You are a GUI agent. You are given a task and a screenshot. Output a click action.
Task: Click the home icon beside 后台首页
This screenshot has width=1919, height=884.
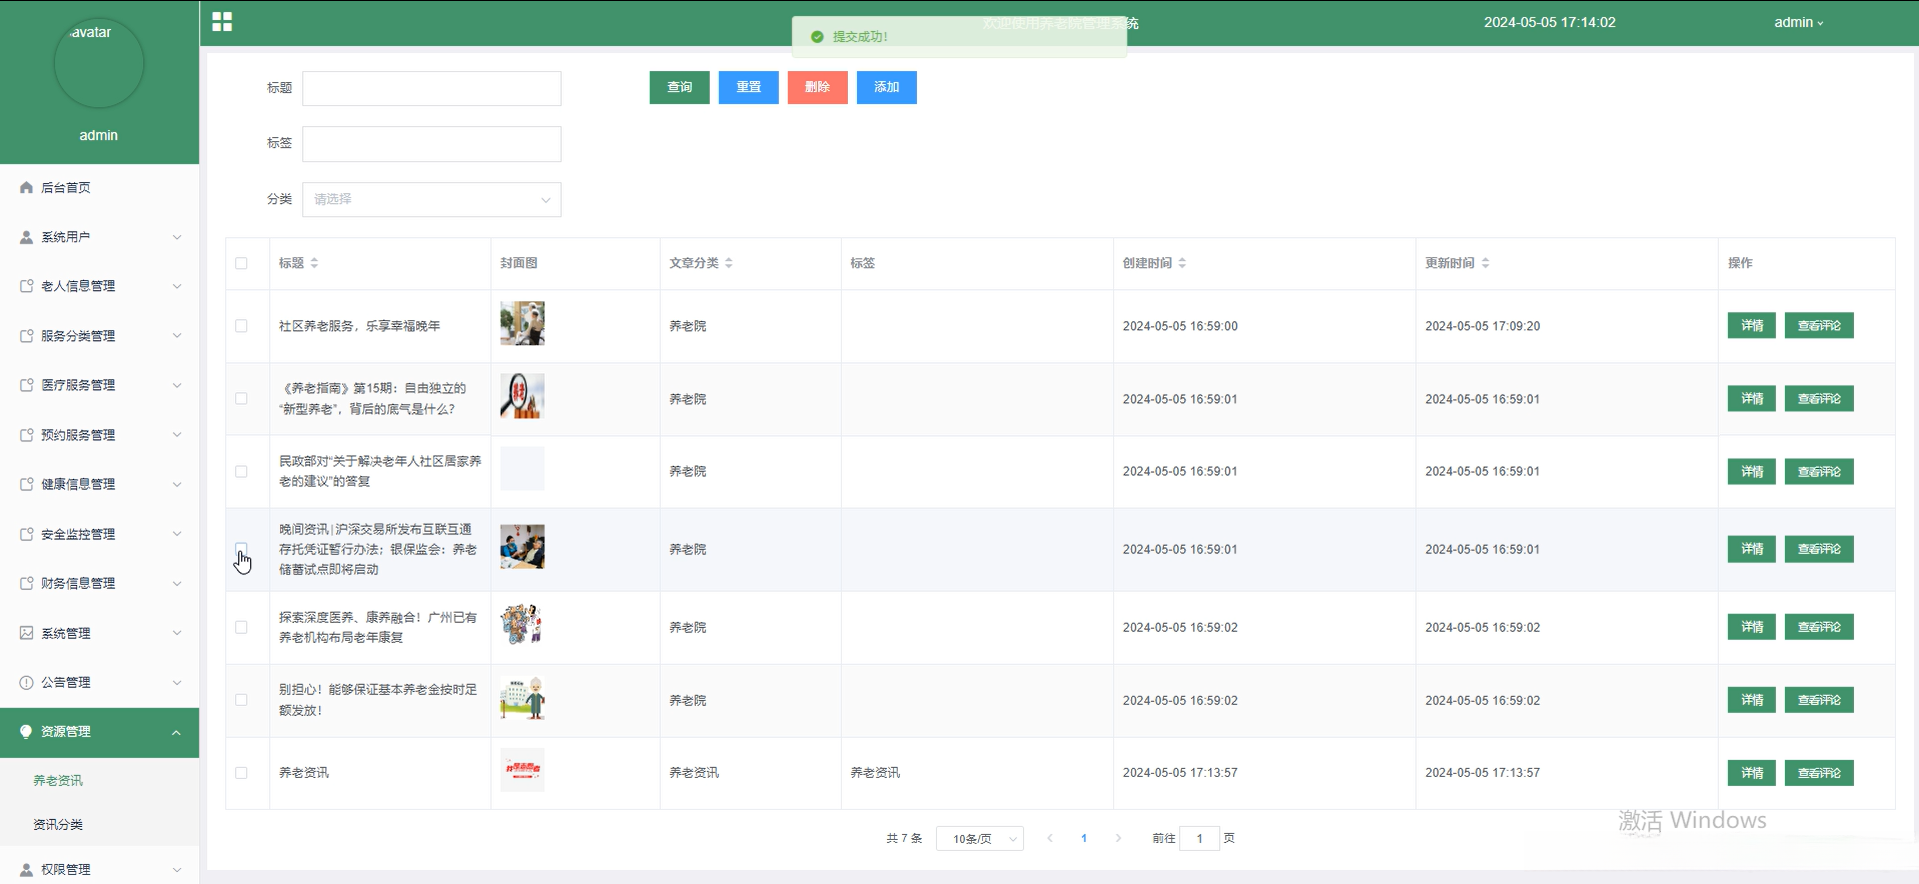coord(27,188)
